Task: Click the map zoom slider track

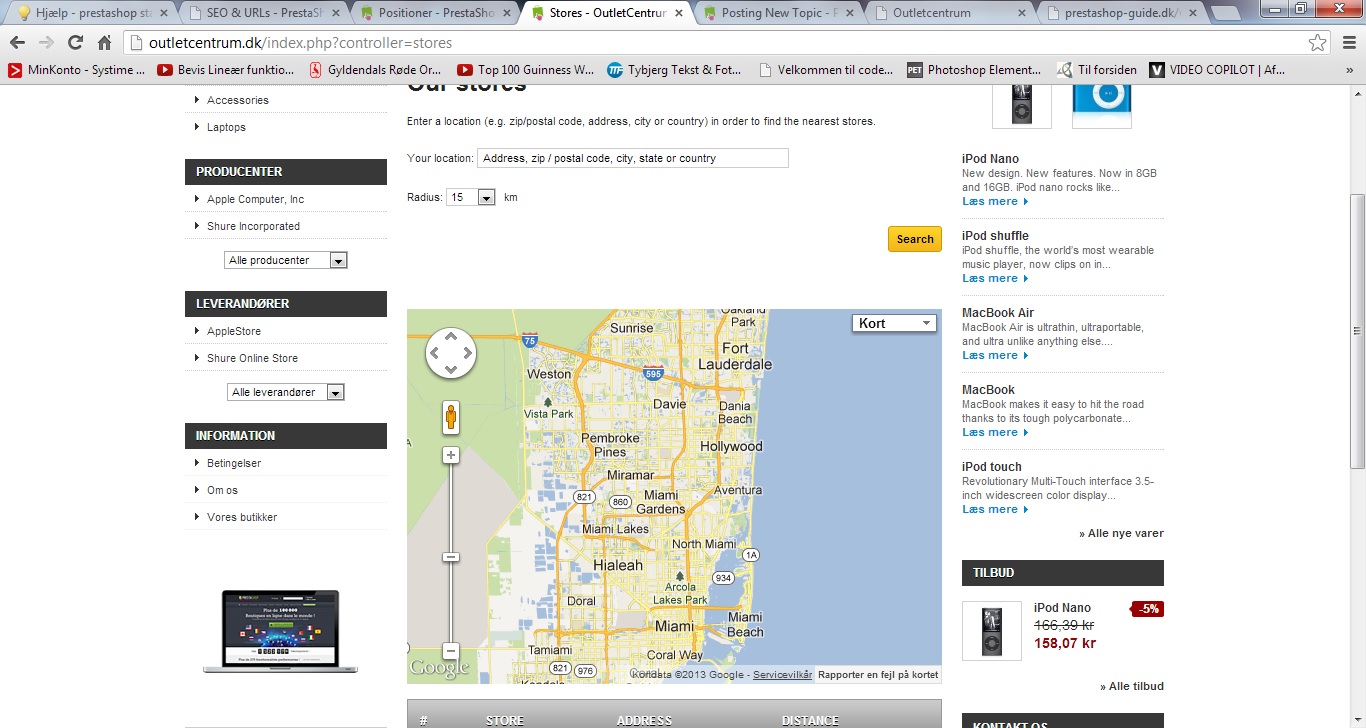Action: point(451,552)
